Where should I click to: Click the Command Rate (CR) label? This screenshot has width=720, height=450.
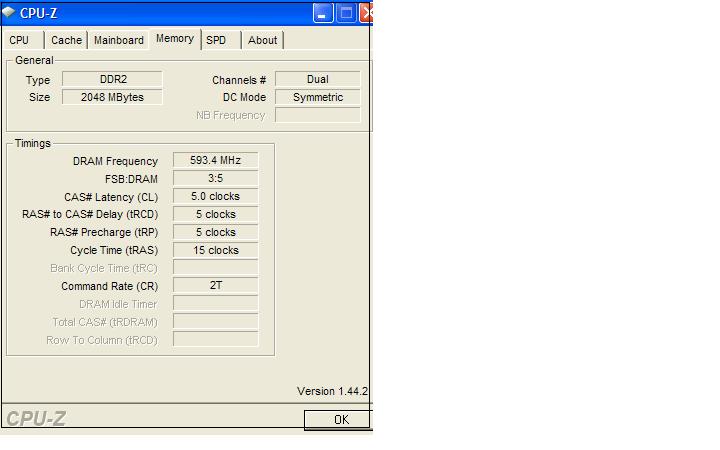pos(109,287)
